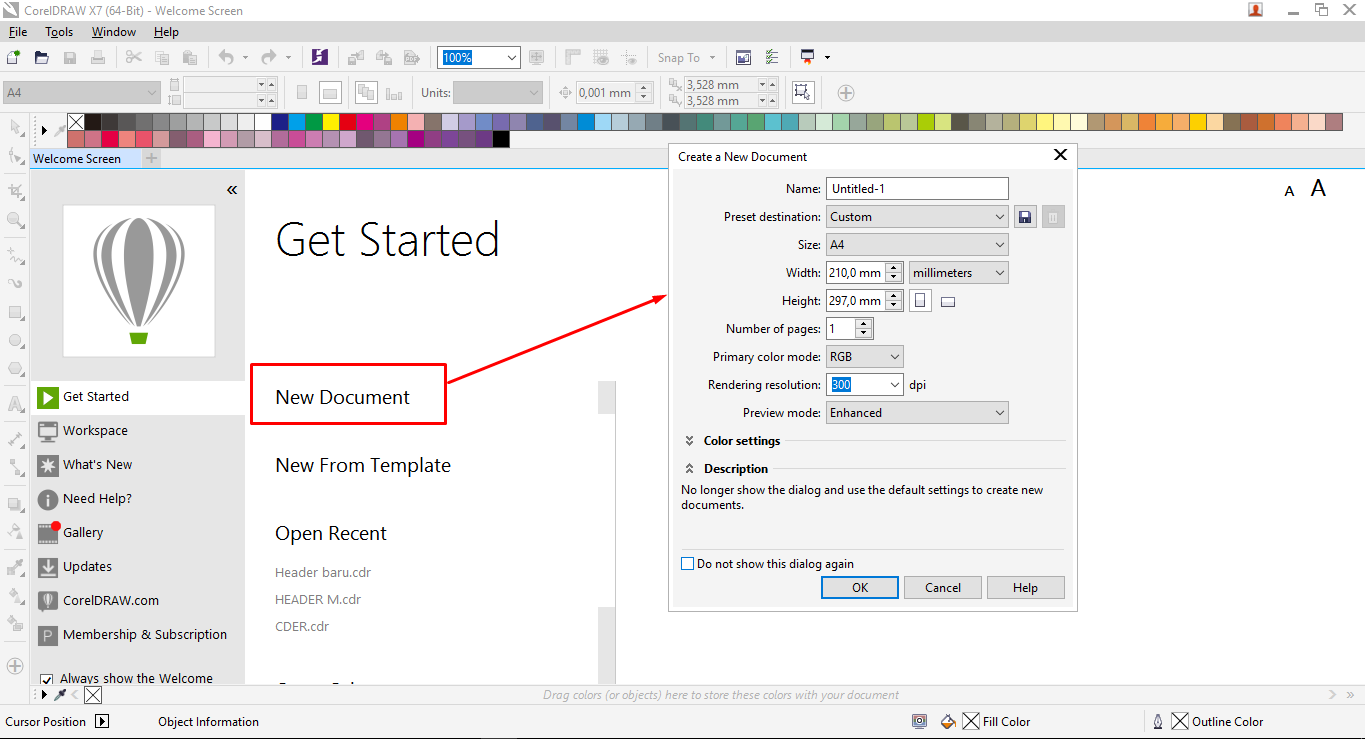Image resolution: width=1365 pixels, height=739 pixels.
Task: Click the Redo arrow icon
Action: click(x=268, y=58)
